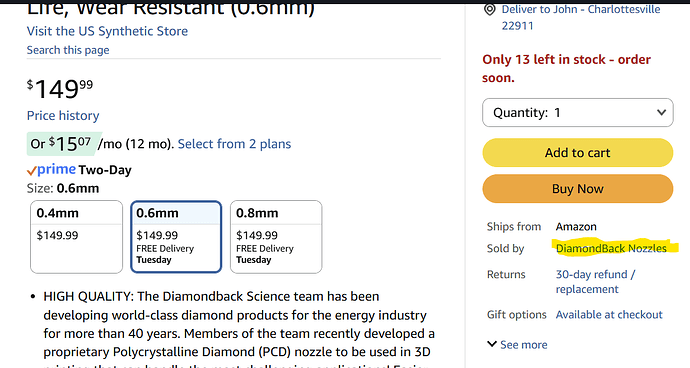This screenshot has width=690, height=368.
Task: Click Gift options Available at checkout
Action: click(609, 315)
